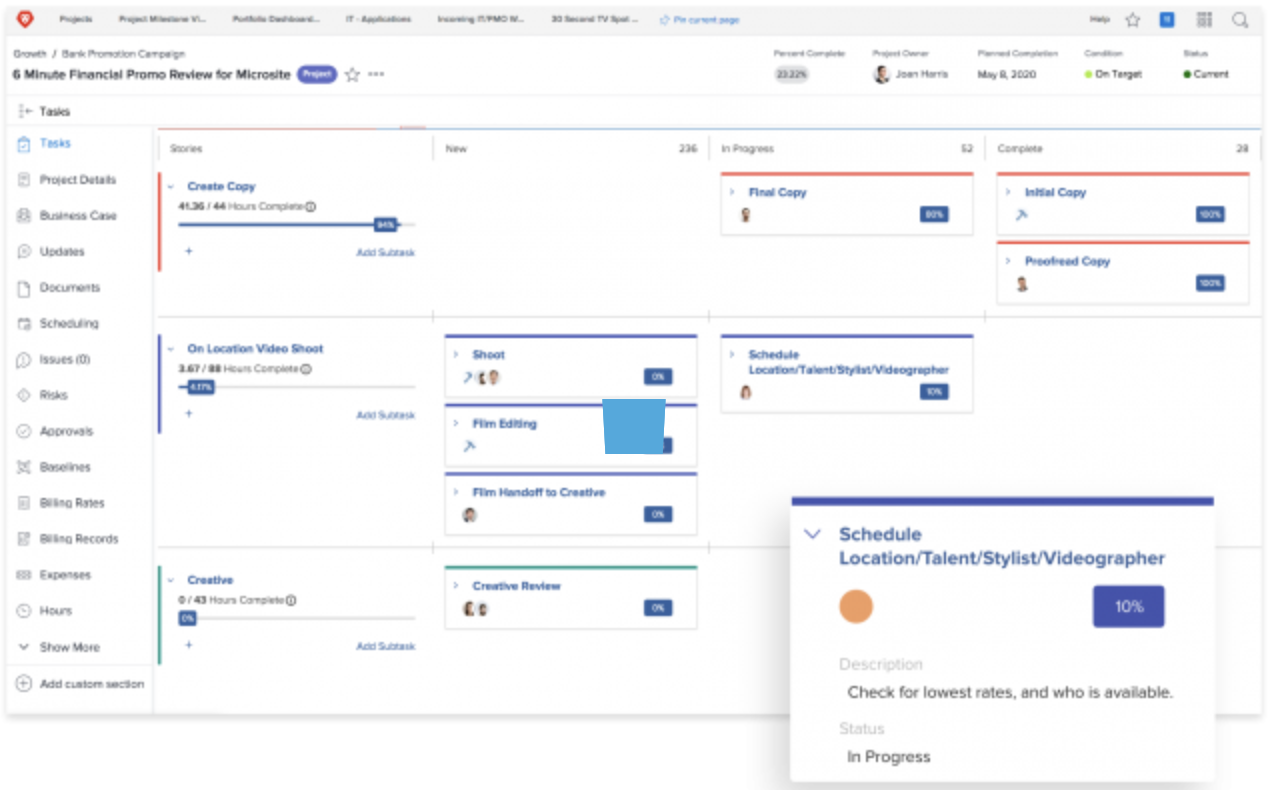Open the Documents section from sidebar

[22, 287]
